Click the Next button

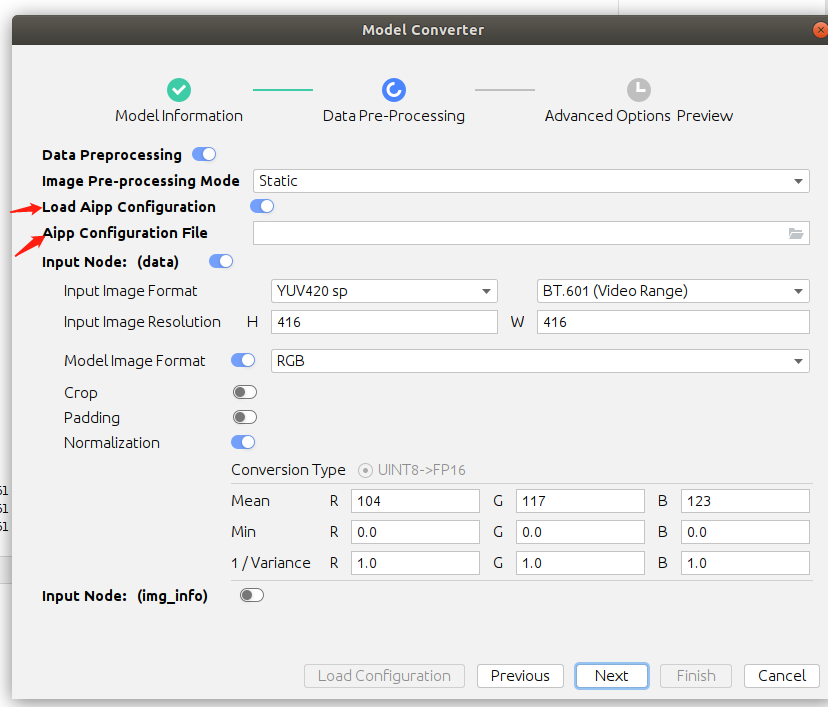click(x=611, y=676)
